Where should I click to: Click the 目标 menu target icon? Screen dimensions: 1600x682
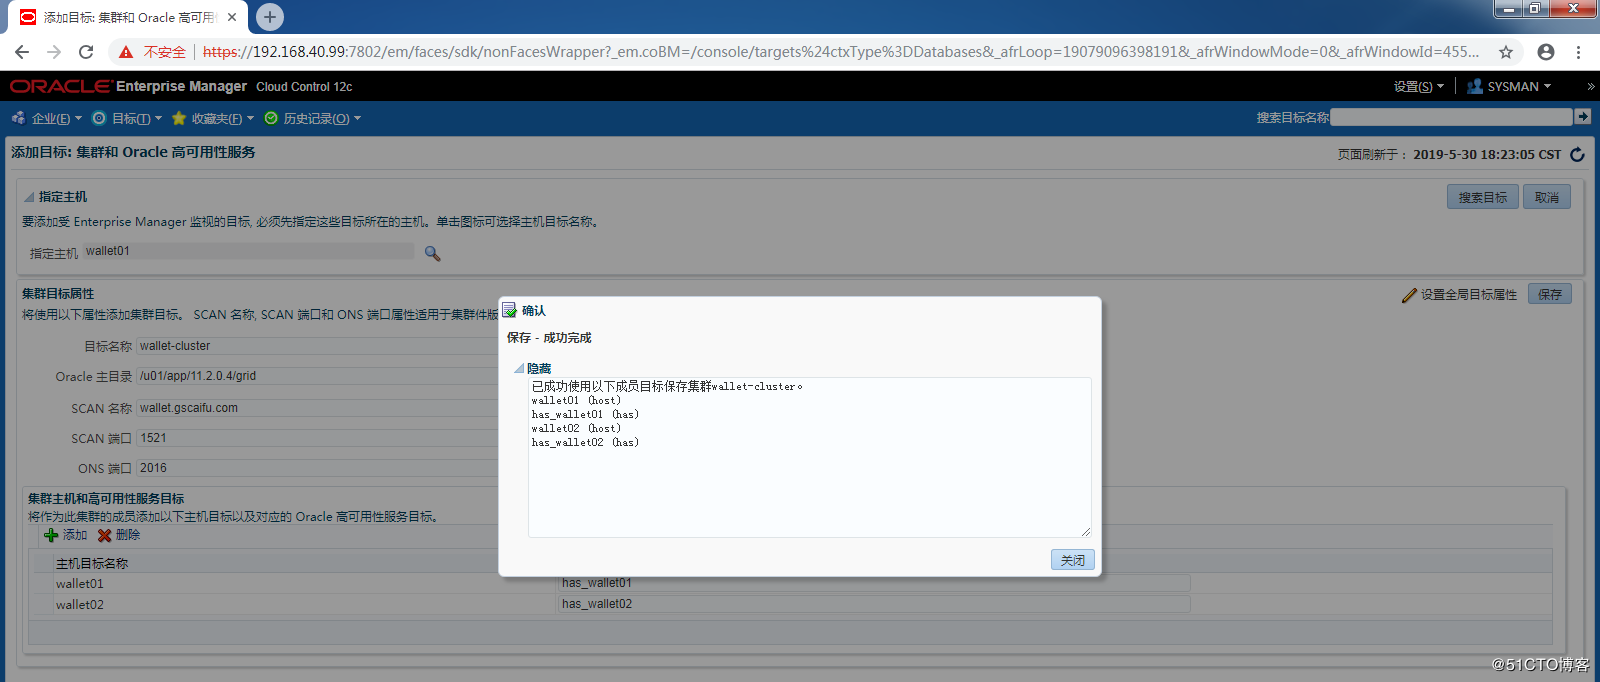pyautogui.click(x=99, y=118)
